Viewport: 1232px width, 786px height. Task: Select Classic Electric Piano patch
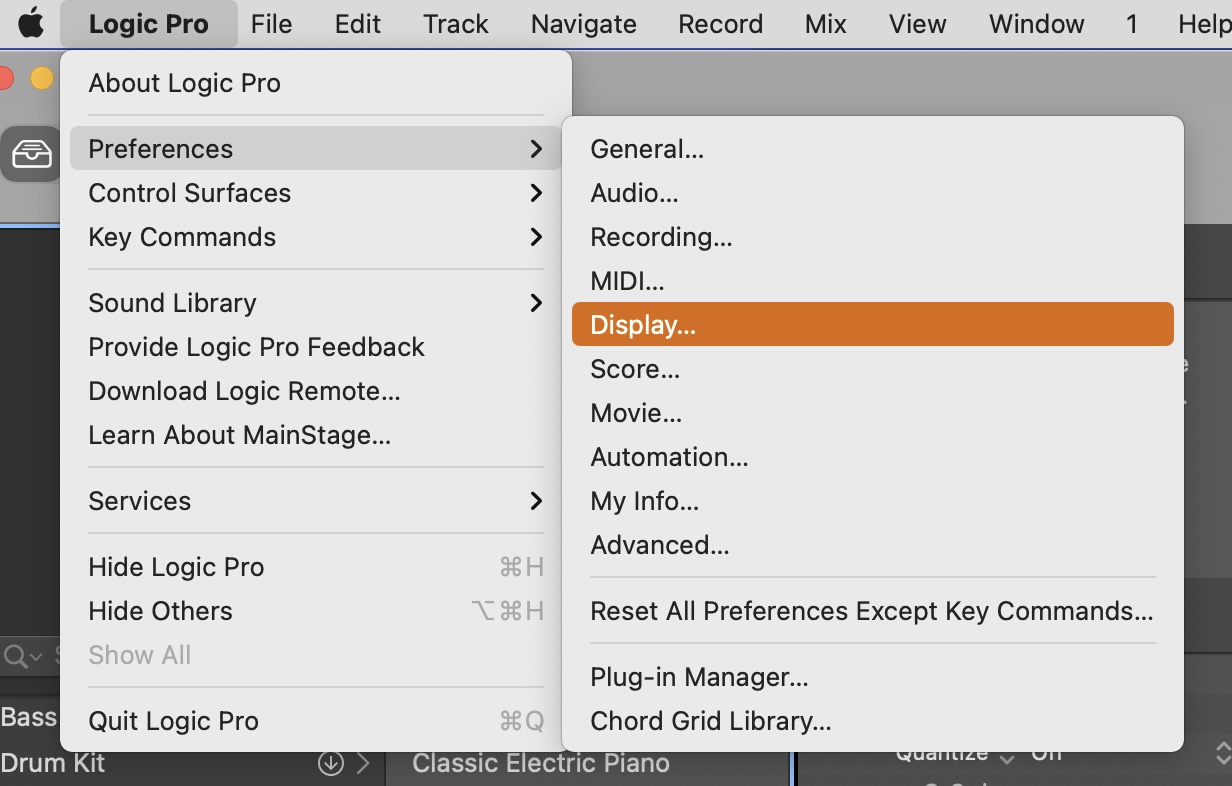tap(541, 763)
